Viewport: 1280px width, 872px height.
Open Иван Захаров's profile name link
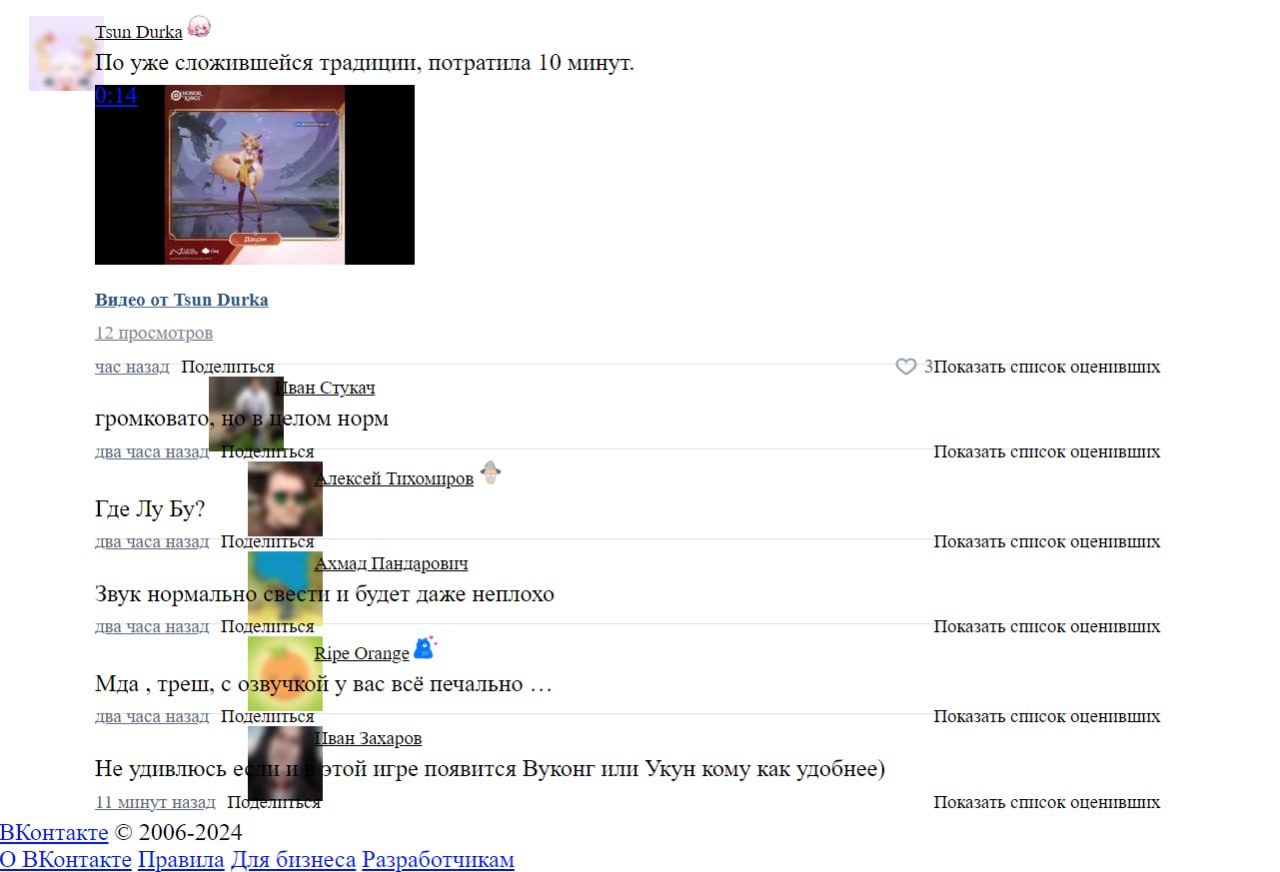(x=368, y=739)
